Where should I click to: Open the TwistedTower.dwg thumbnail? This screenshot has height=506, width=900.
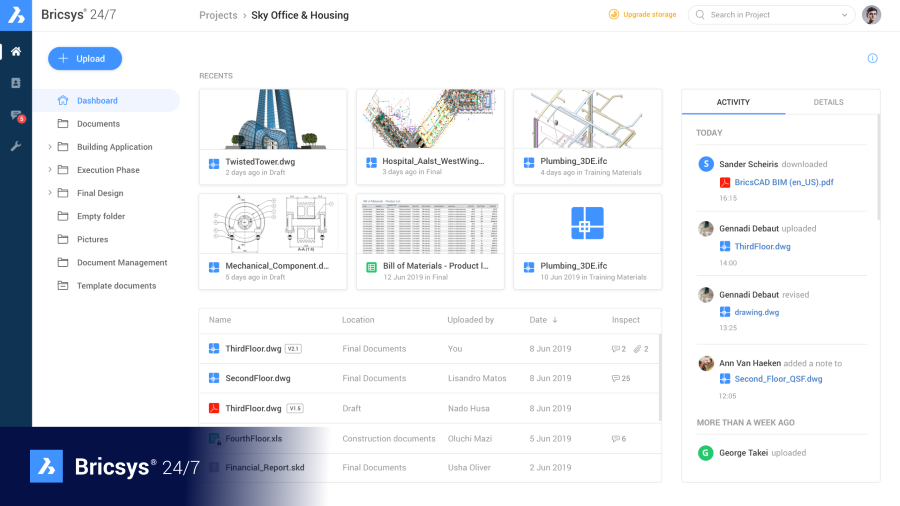(x=273, y=119)
